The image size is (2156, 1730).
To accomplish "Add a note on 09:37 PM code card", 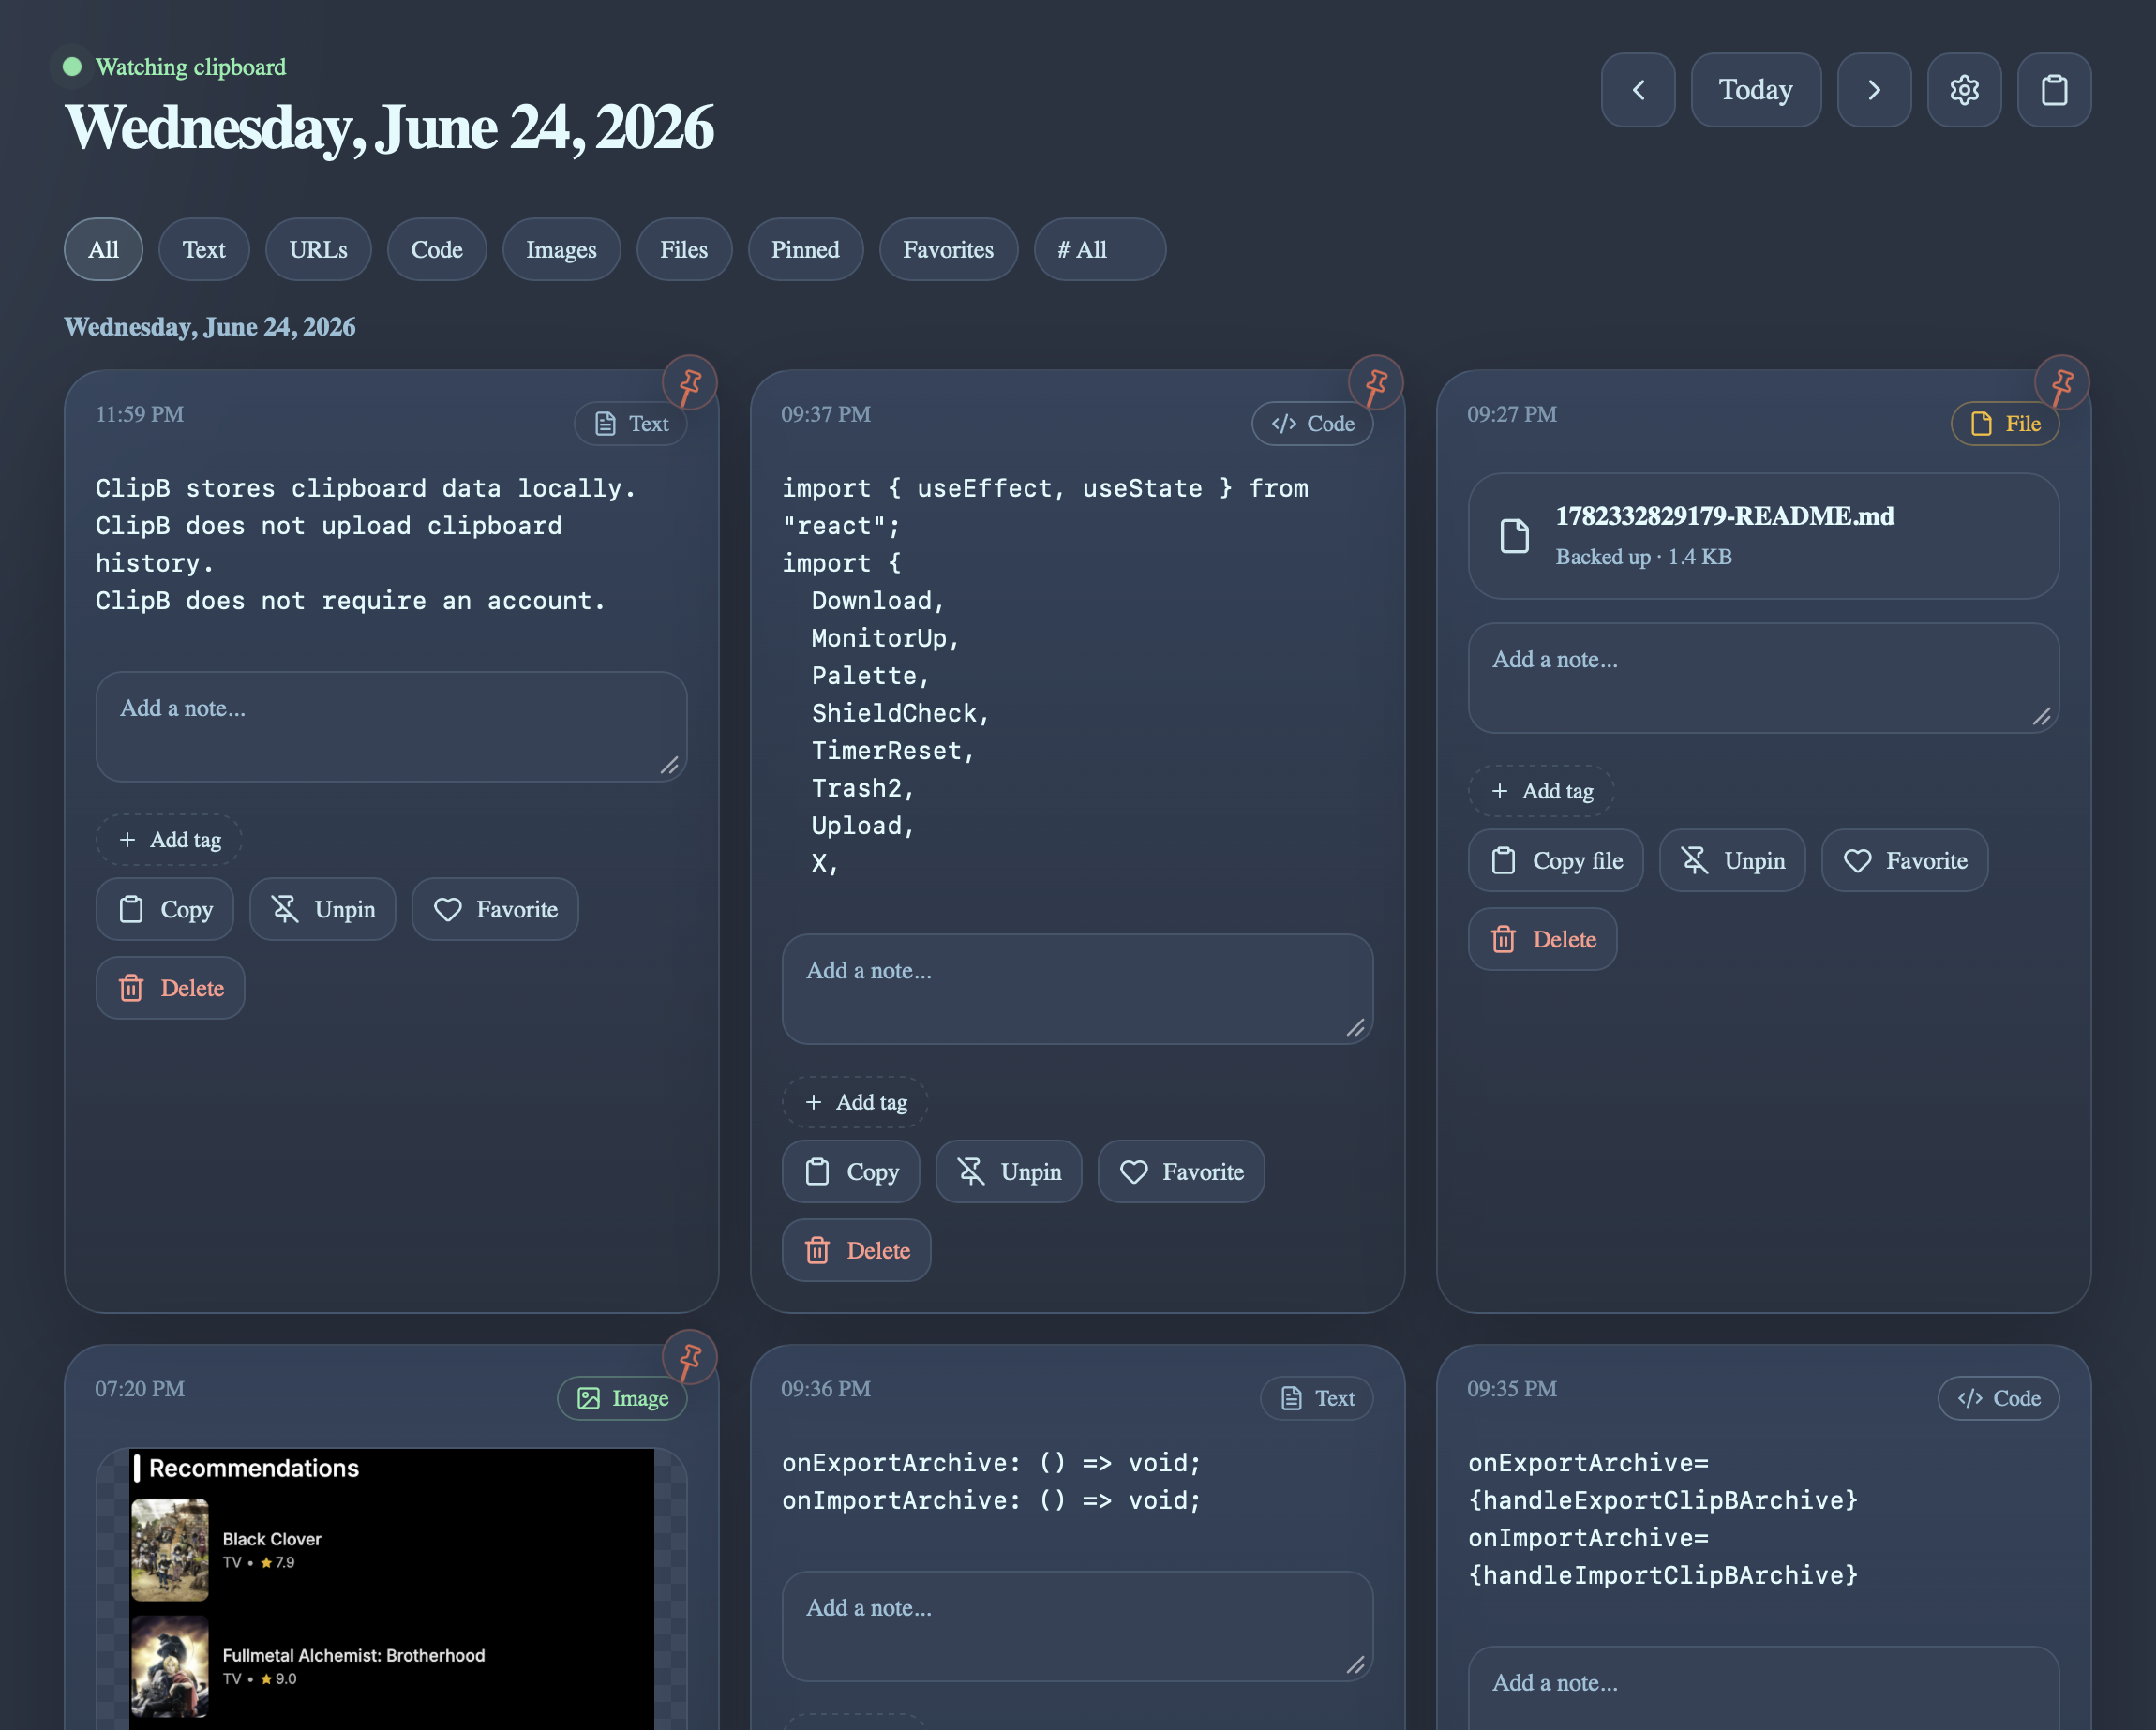I will [x=1077, y=989].
